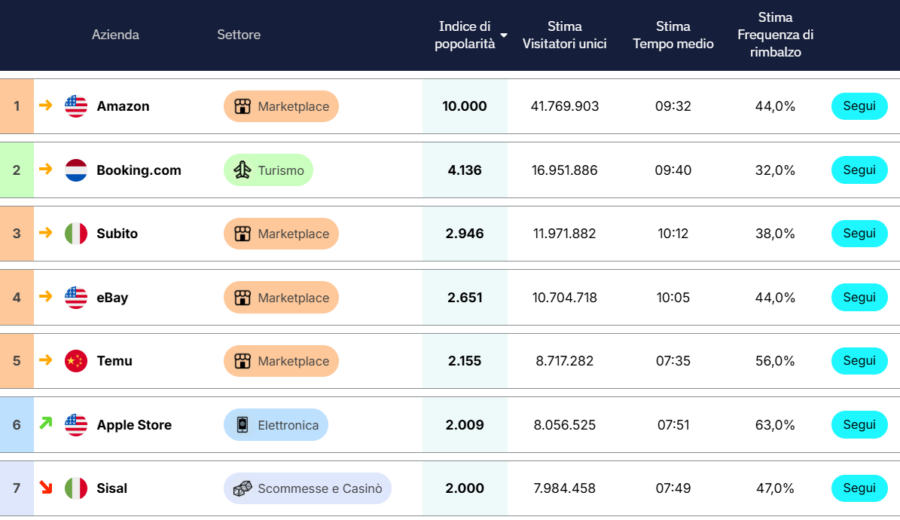The image size is (900, 520).
Task: Click the store icon in Temu's Marketplace tag
Action: pyautogui.click(x=242, y=361)
